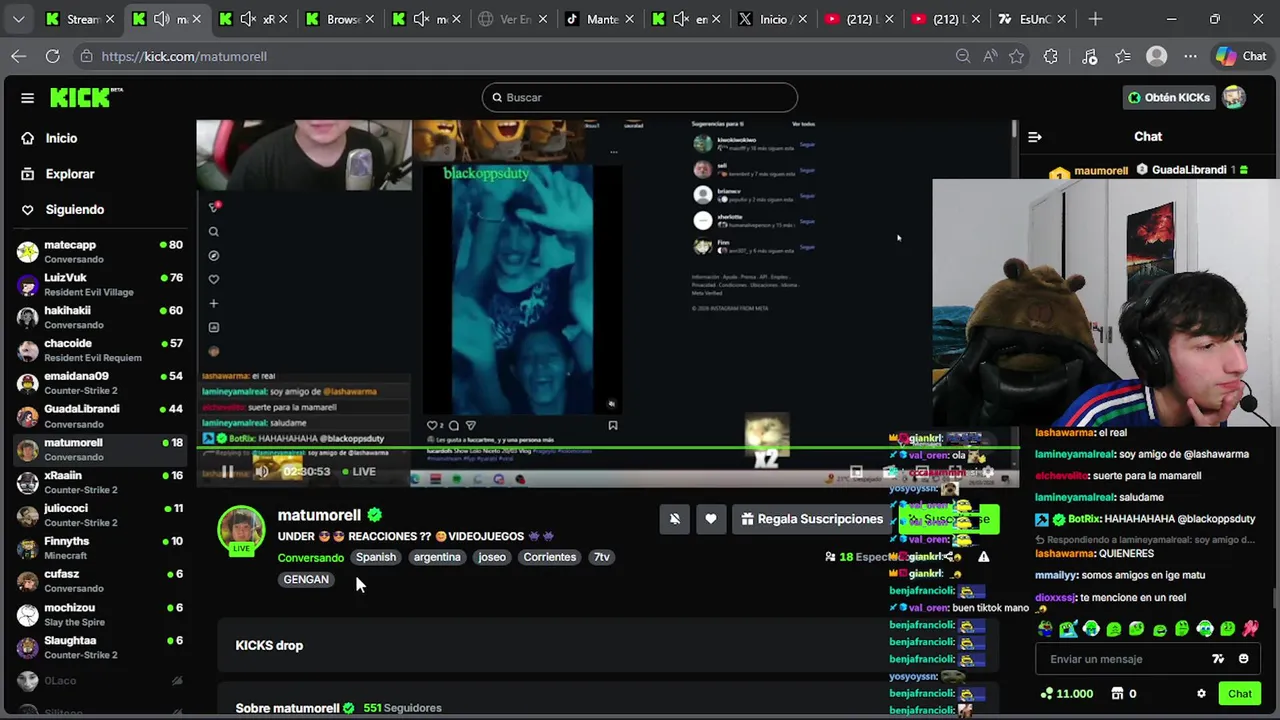Go to Inicio in the sidebar

click(61, 138)
